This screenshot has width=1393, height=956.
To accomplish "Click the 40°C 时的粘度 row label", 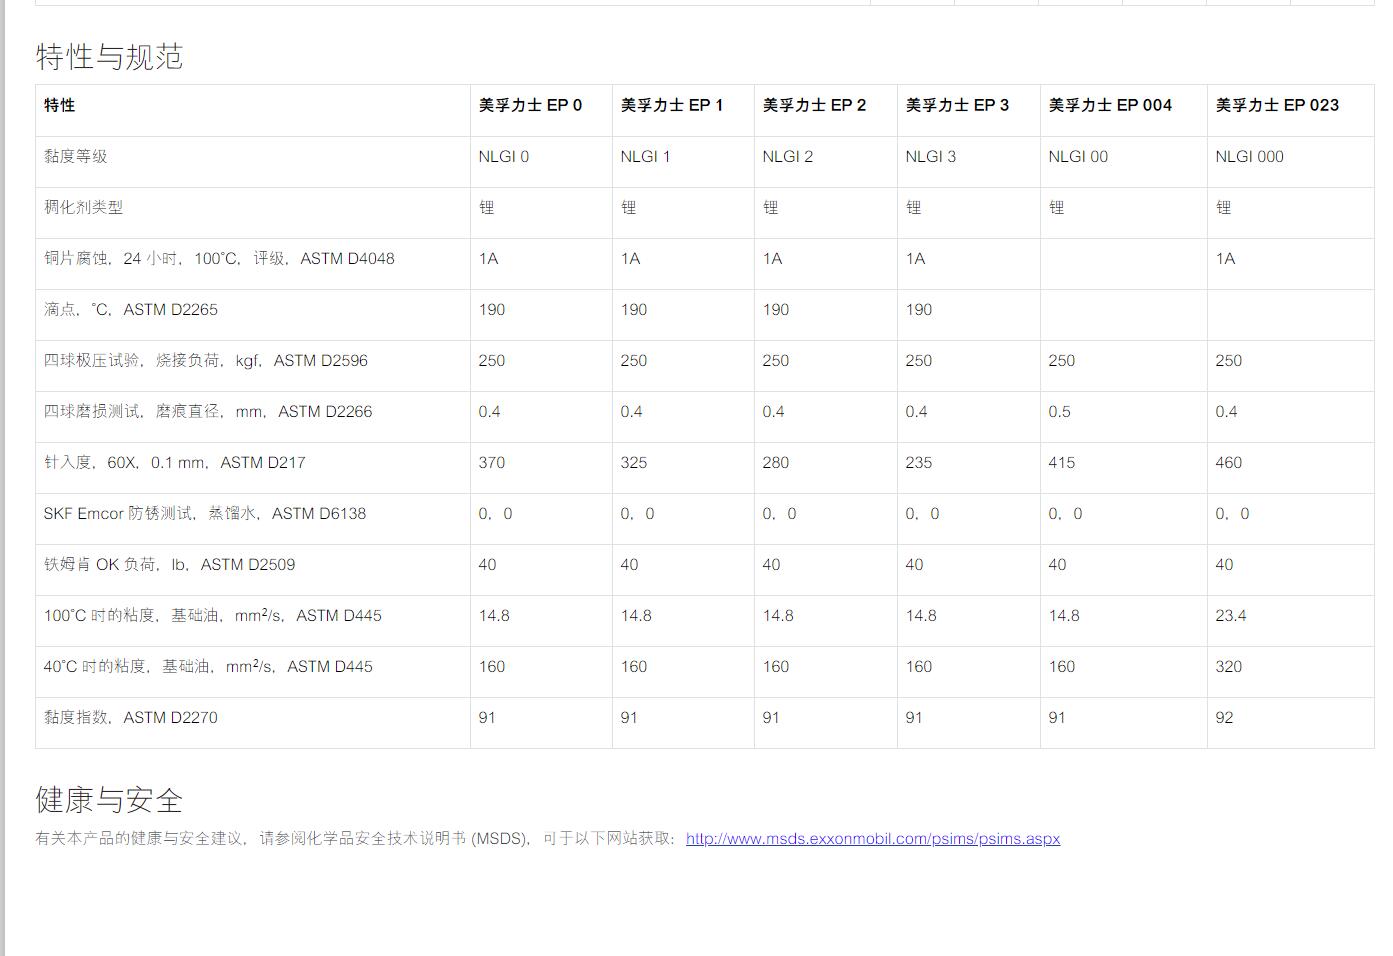I will [208, 666].
